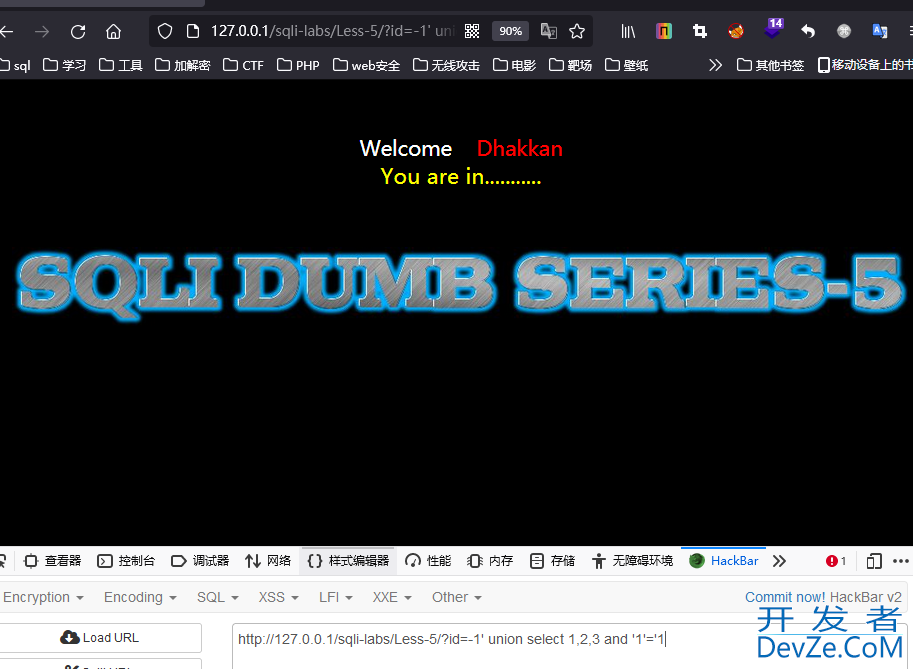Open 移动设备上的书签 folder
The image size is (913, 669).
[865, 65]
